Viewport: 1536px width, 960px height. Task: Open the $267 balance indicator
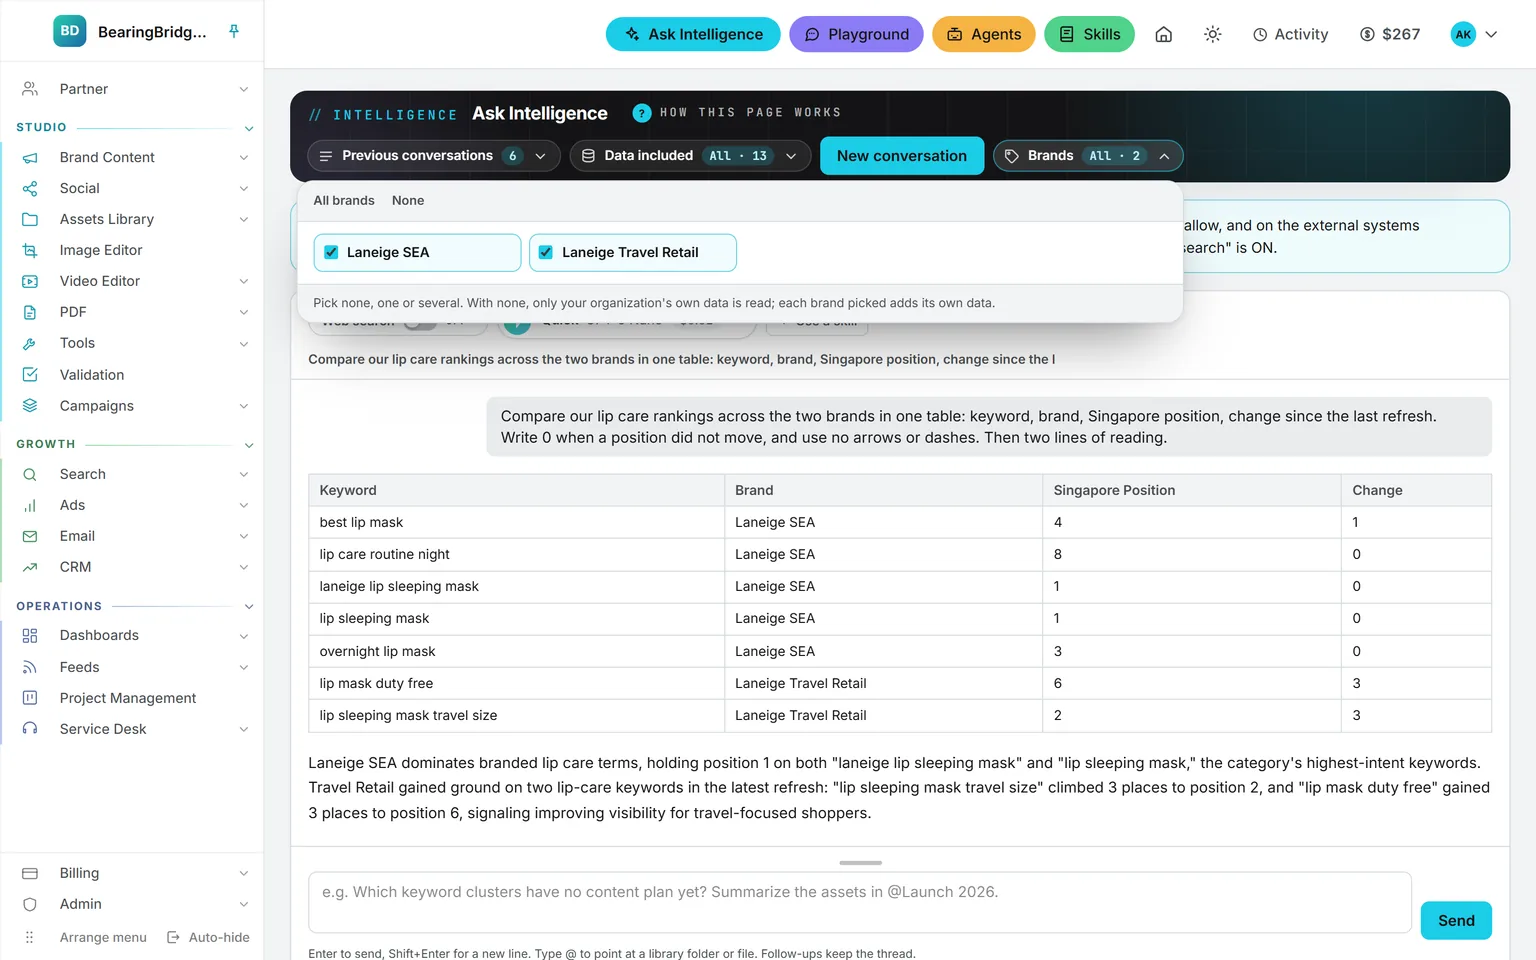click(x=1390, y=34)
